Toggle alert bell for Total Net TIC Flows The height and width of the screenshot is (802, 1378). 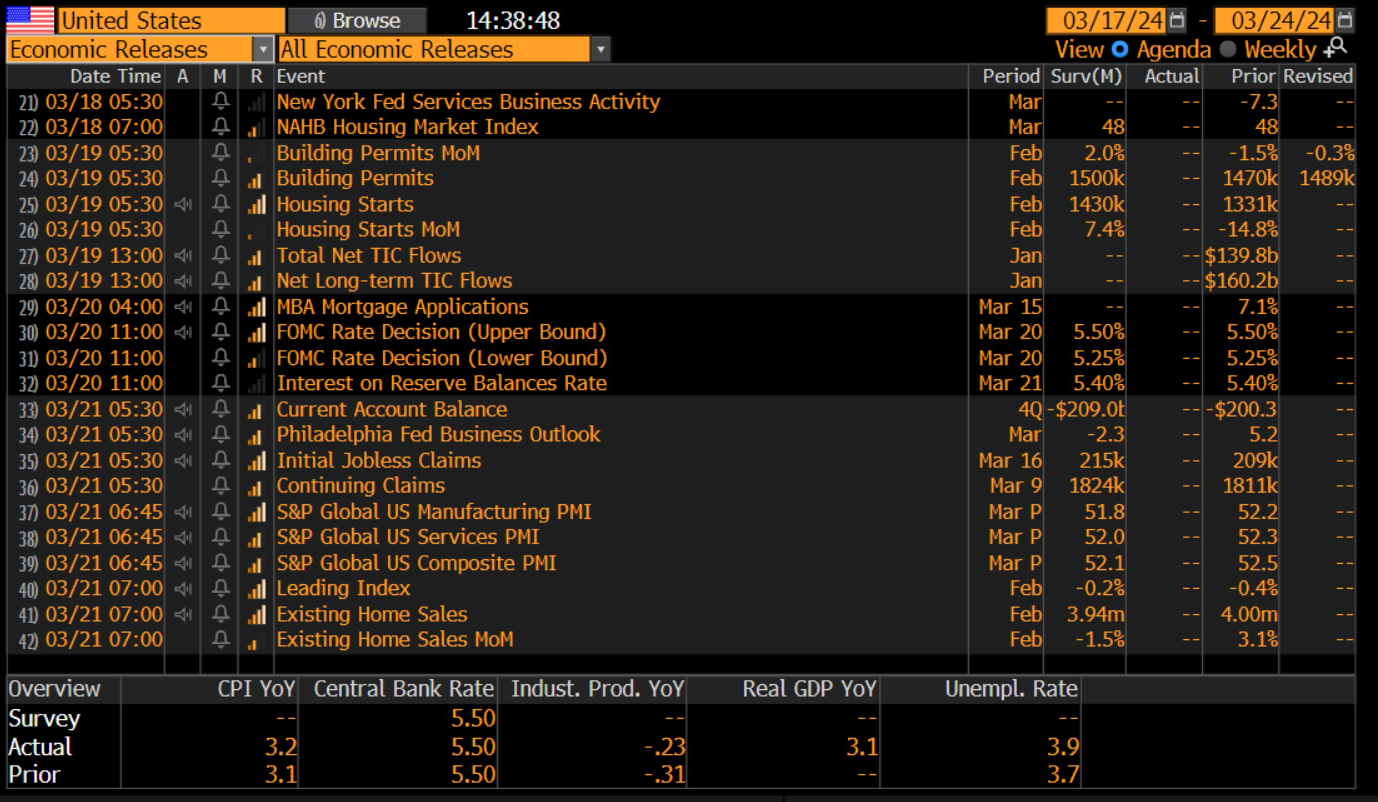click(220, 255)
